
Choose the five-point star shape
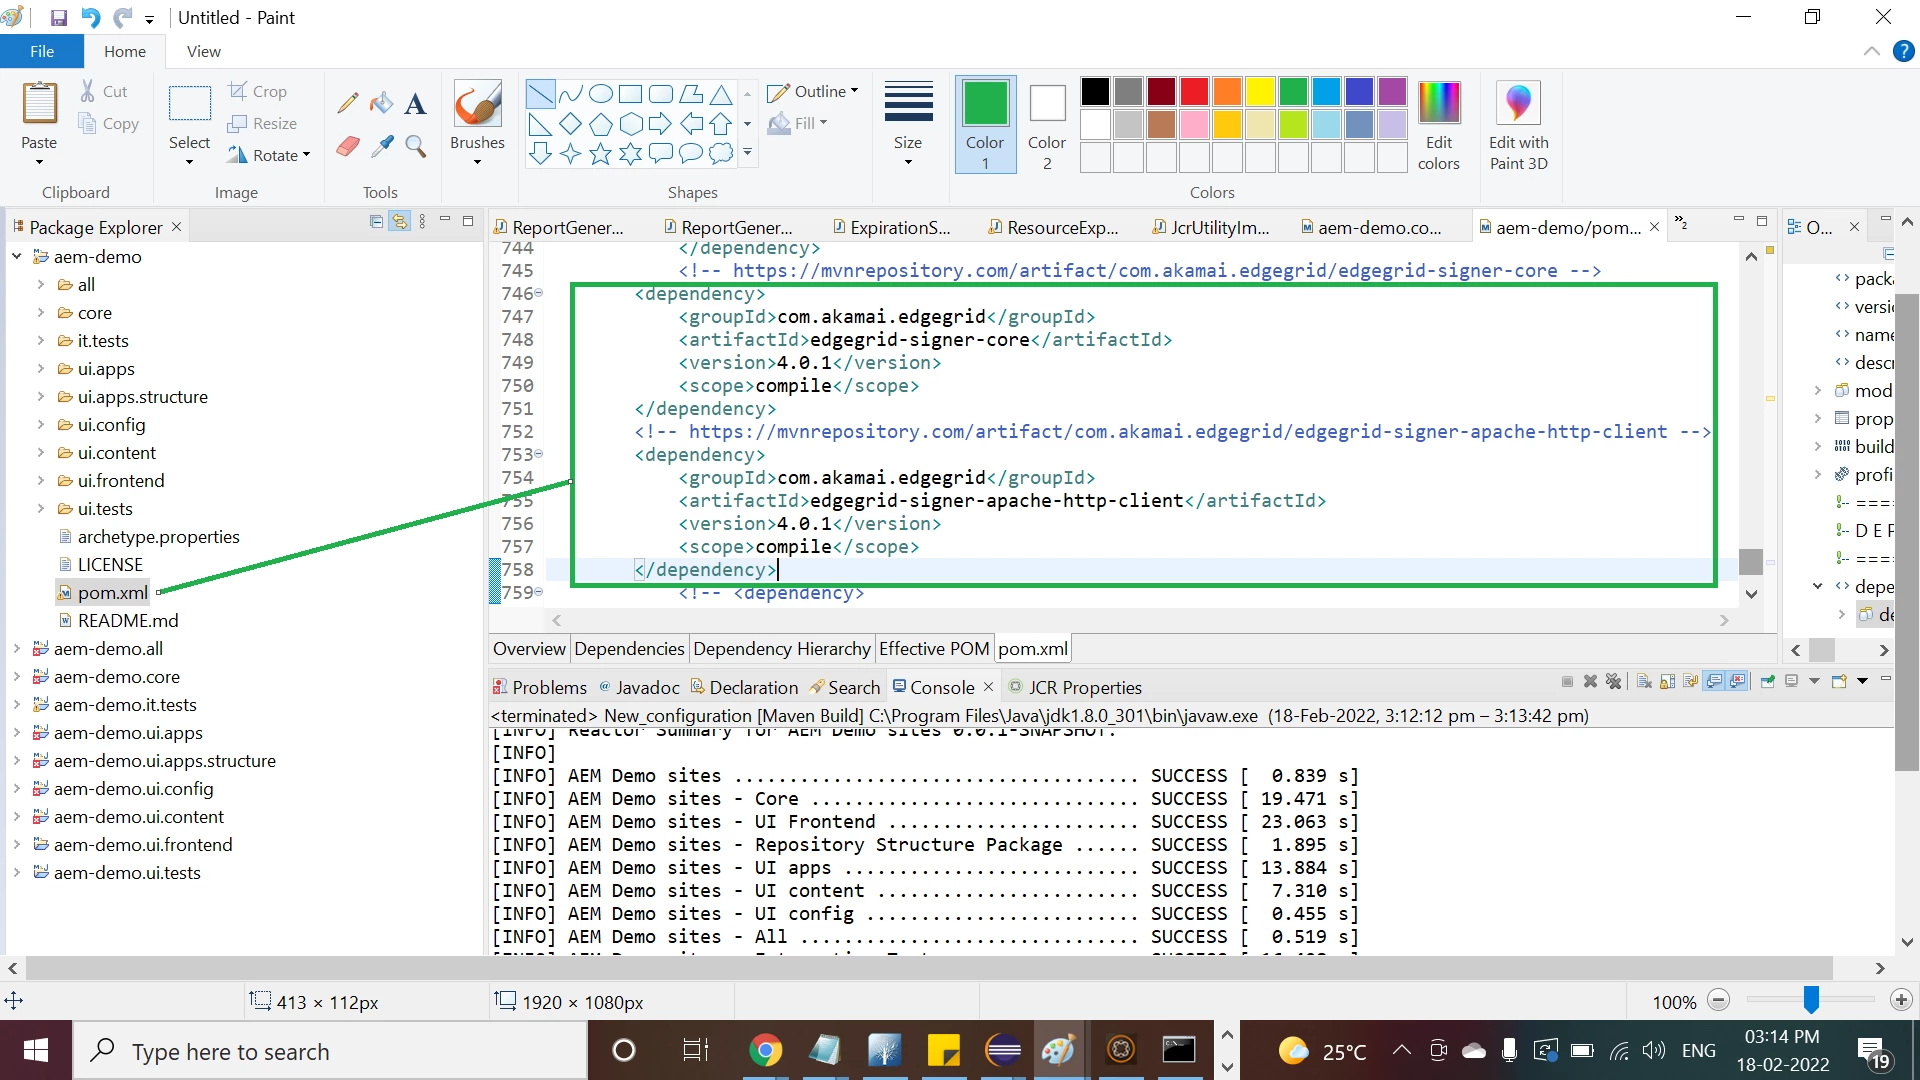coord(600,154)
